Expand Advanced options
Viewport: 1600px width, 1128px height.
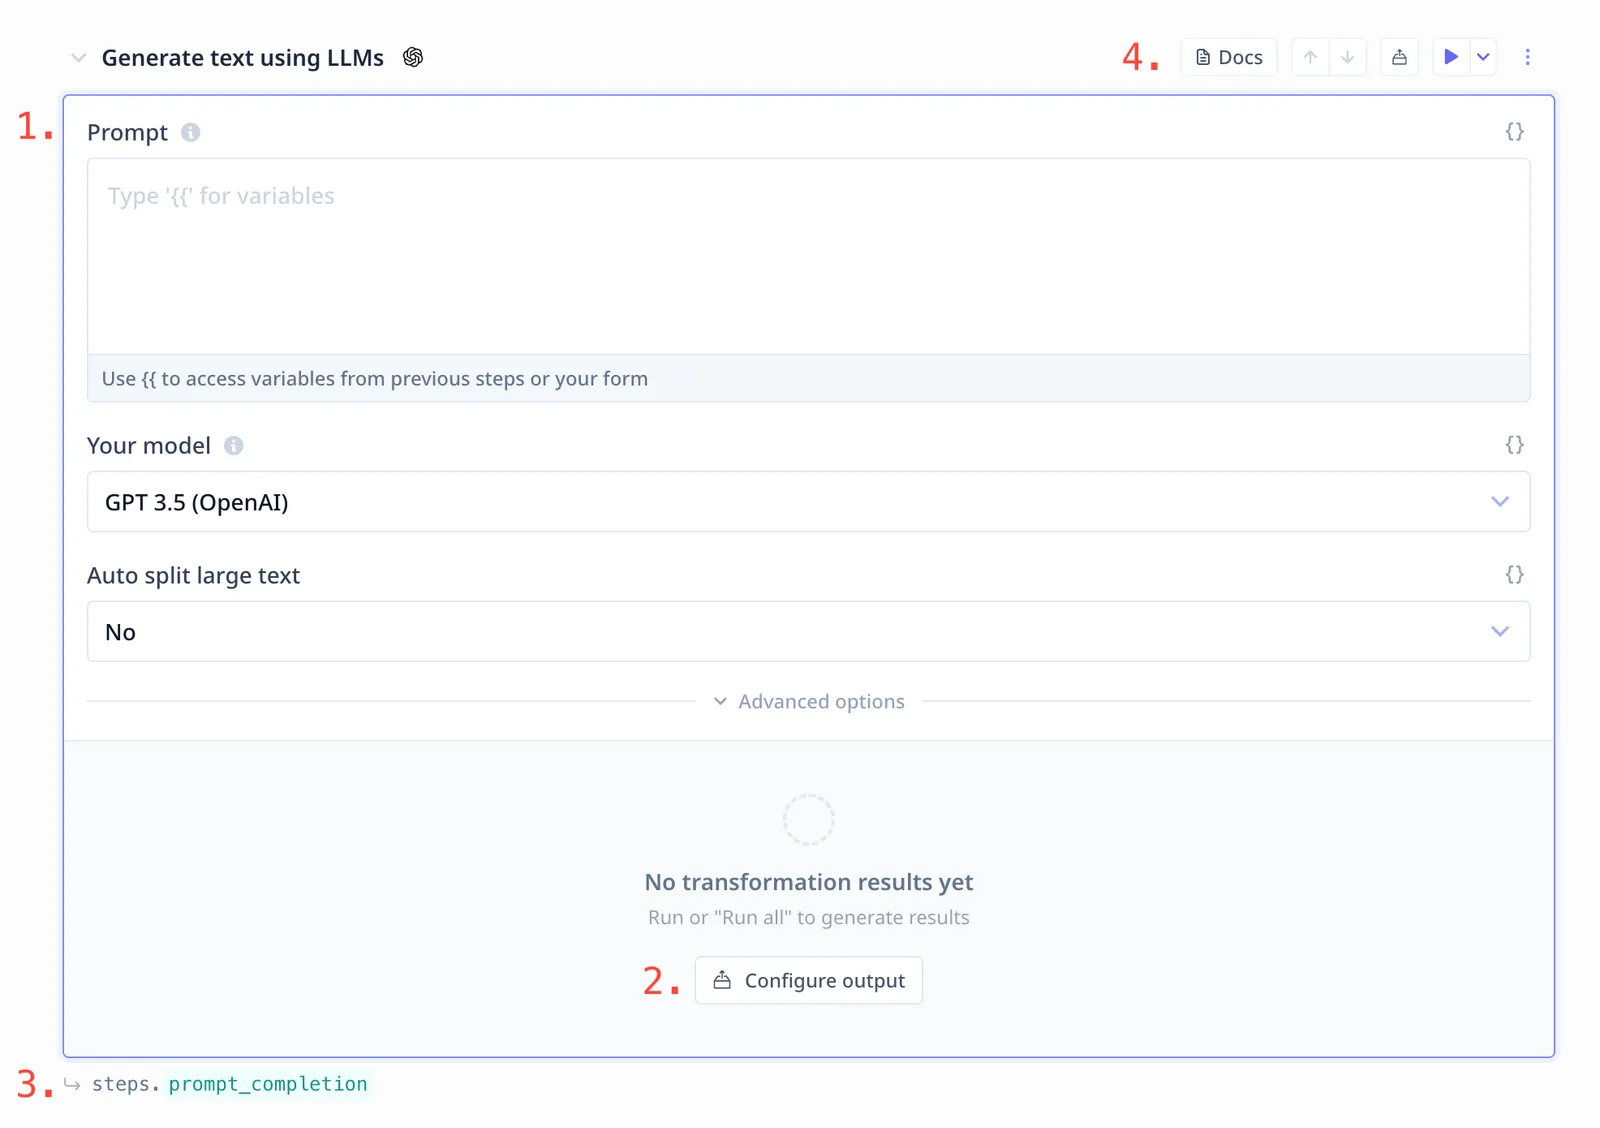[x=809, y=702]
